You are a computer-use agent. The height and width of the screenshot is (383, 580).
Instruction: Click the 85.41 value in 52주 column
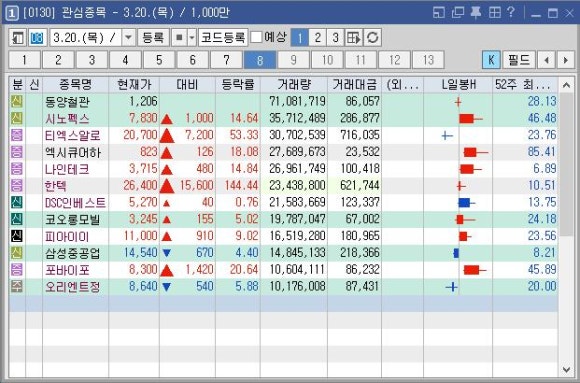tap(542, 152)
